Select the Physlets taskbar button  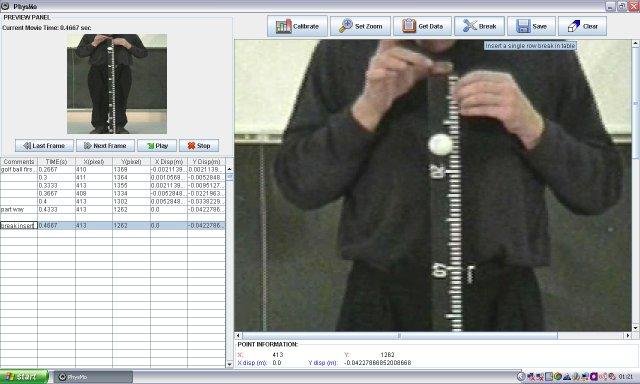pos(93,377)
